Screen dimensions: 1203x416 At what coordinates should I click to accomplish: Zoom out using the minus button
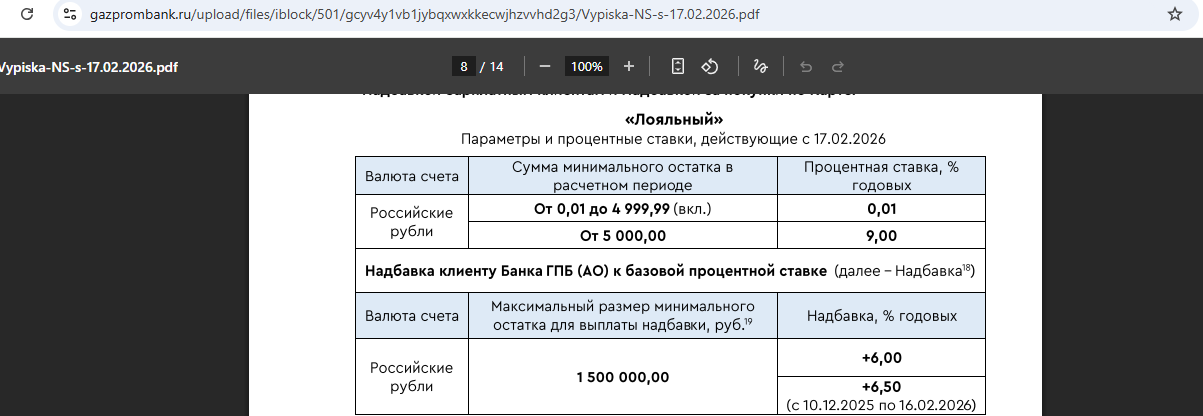point(545,67)
